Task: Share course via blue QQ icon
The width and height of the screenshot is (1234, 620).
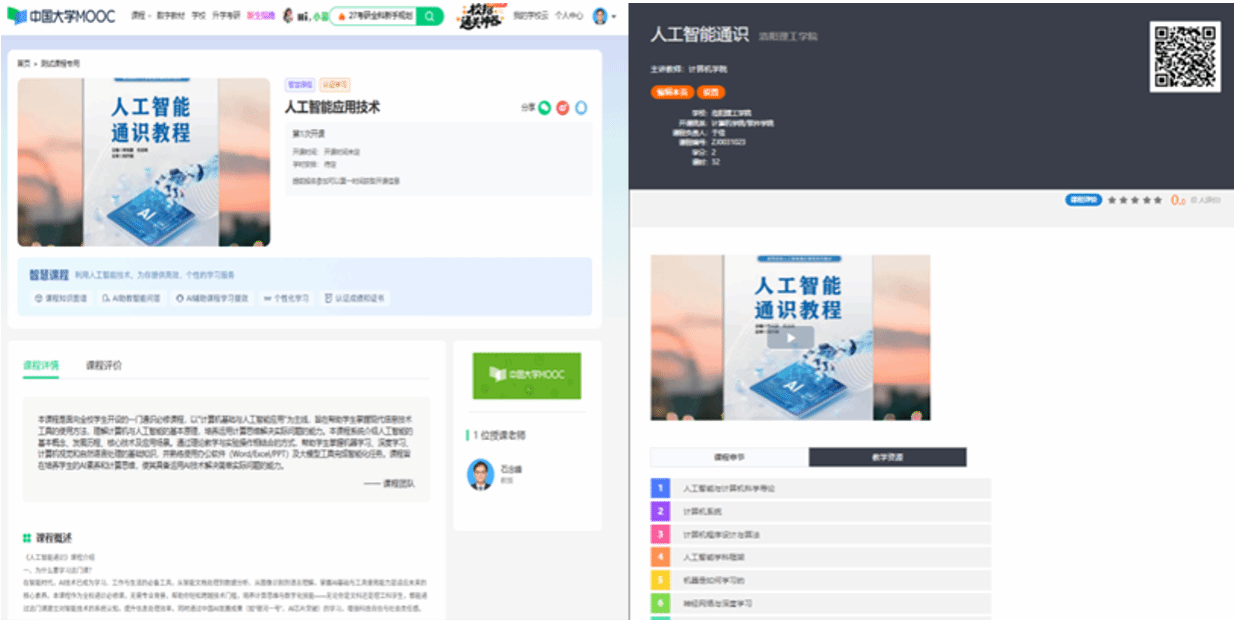Action: 581,108
